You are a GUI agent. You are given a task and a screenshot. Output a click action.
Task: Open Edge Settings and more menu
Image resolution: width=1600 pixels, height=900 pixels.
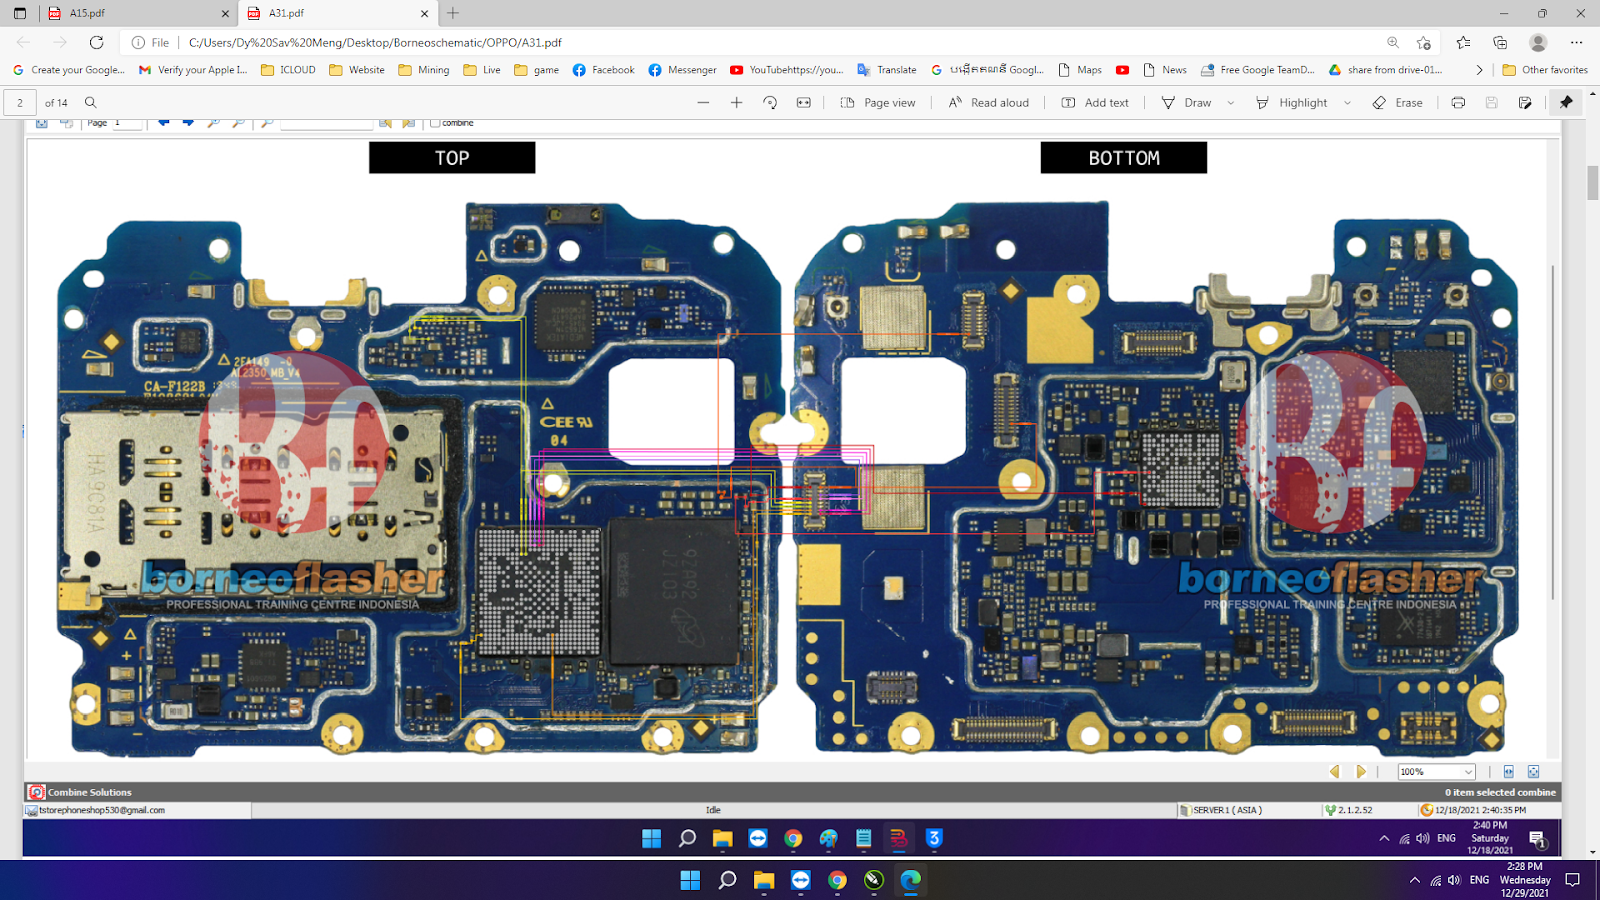click(1576, 42)
